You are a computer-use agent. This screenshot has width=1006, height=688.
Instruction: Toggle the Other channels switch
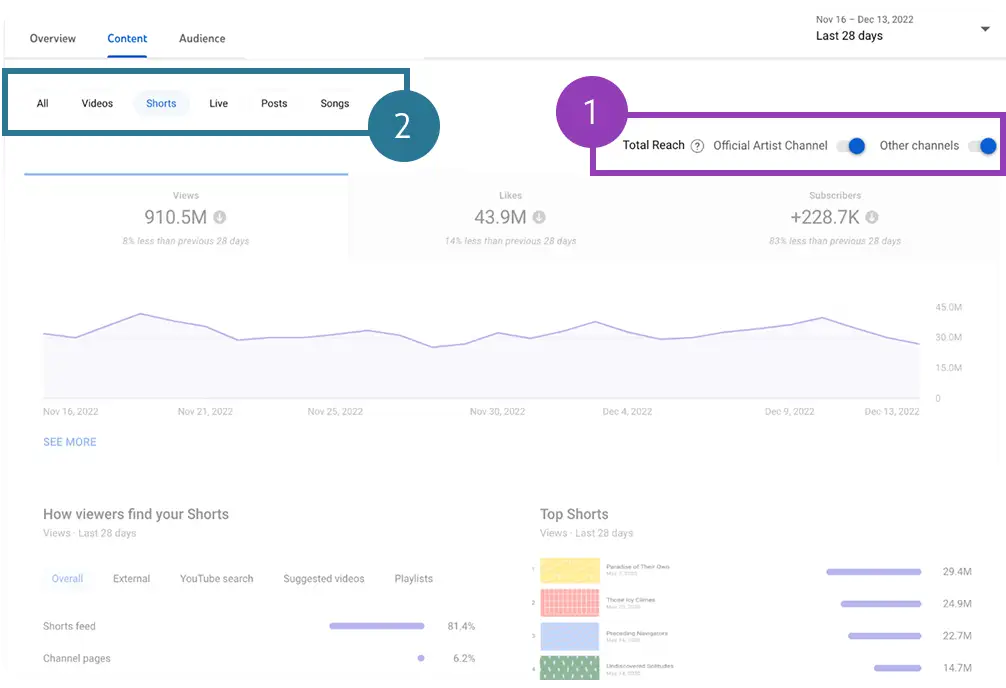(x=983, y=146)
